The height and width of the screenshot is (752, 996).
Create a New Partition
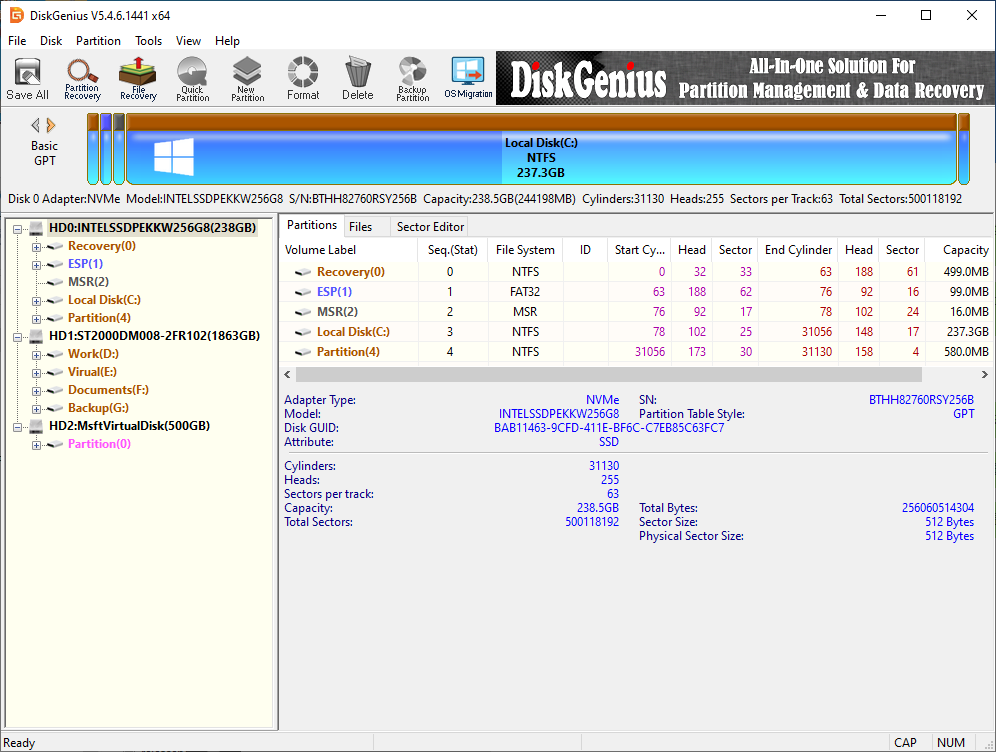coord(248,78)
